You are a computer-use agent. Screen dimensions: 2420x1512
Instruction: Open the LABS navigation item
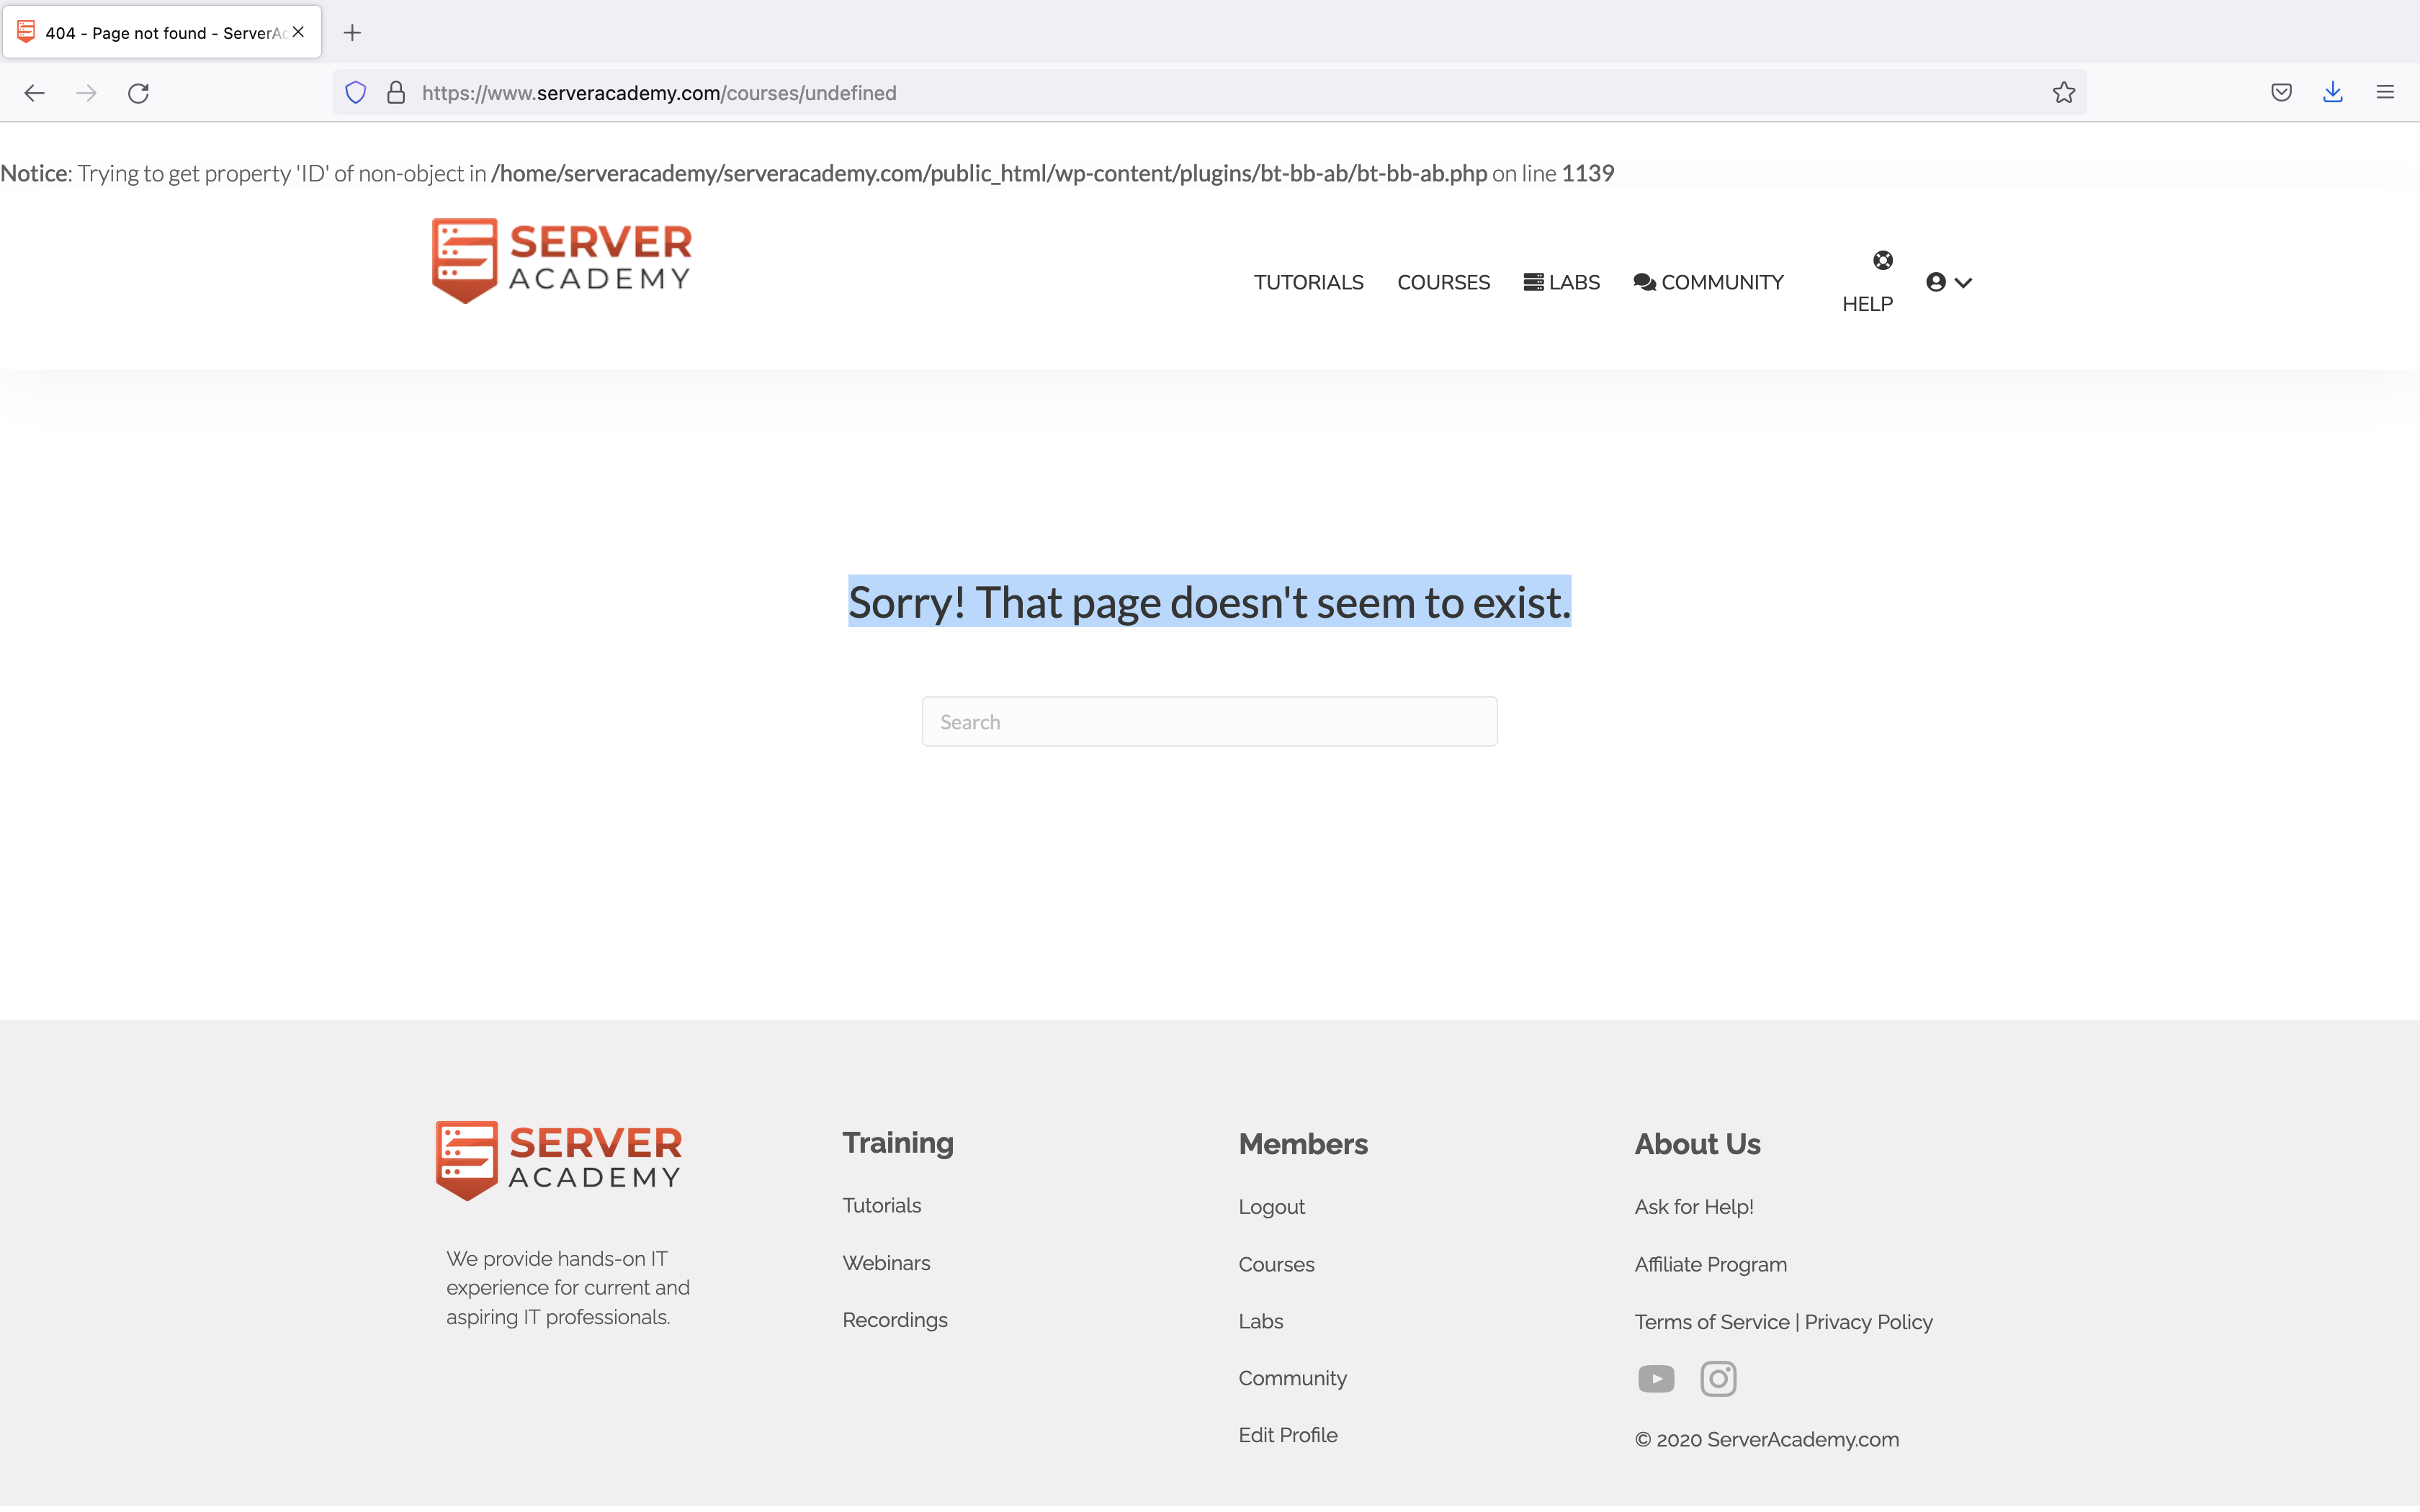pos(1561,283)
